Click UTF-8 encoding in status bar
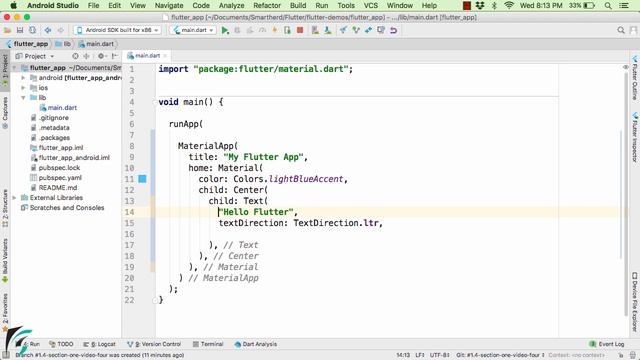640x360 pixels. pos(439,355)
